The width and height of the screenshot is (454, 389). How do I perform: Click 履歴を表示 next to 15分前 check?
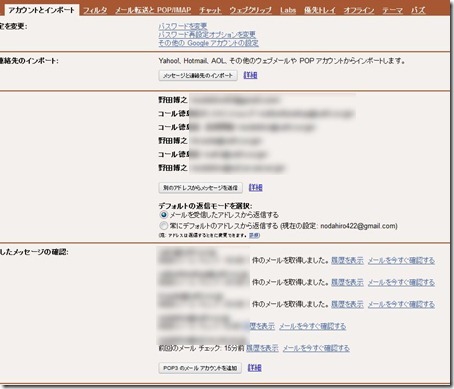click(x=262, y=348)
